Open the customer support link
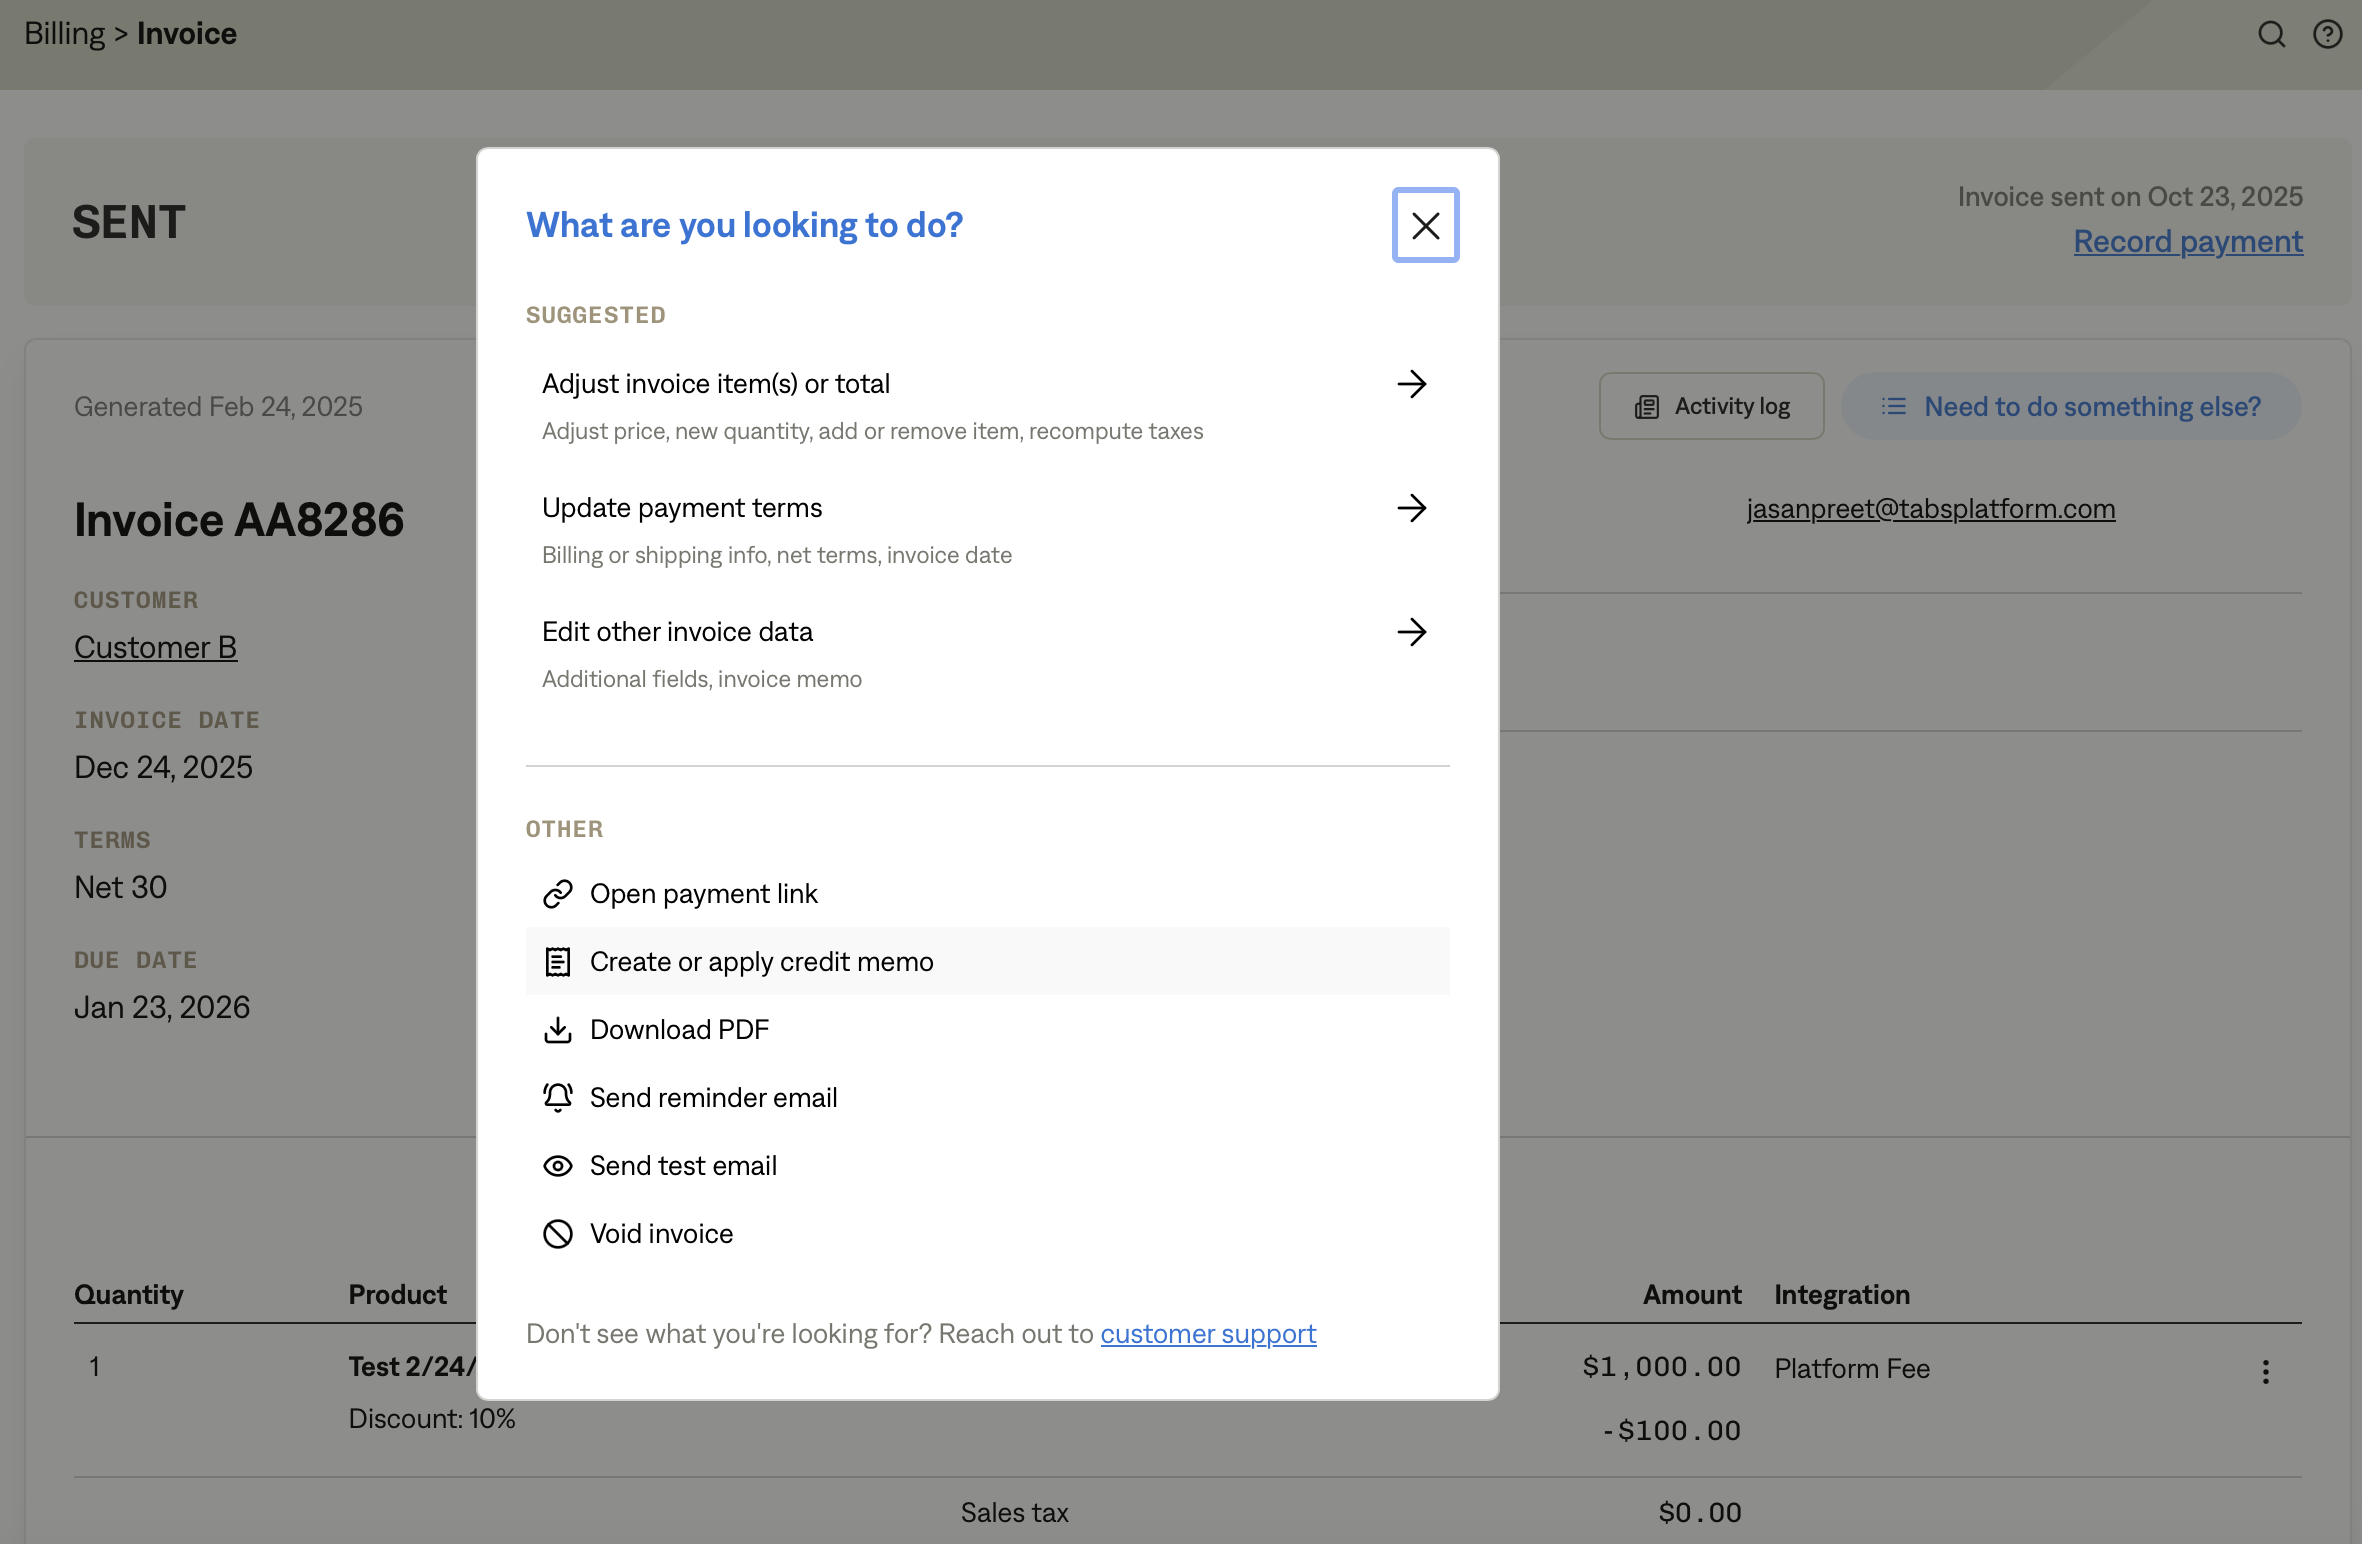Viewport: 2362px width, 1544px height. (1208, 1333)
